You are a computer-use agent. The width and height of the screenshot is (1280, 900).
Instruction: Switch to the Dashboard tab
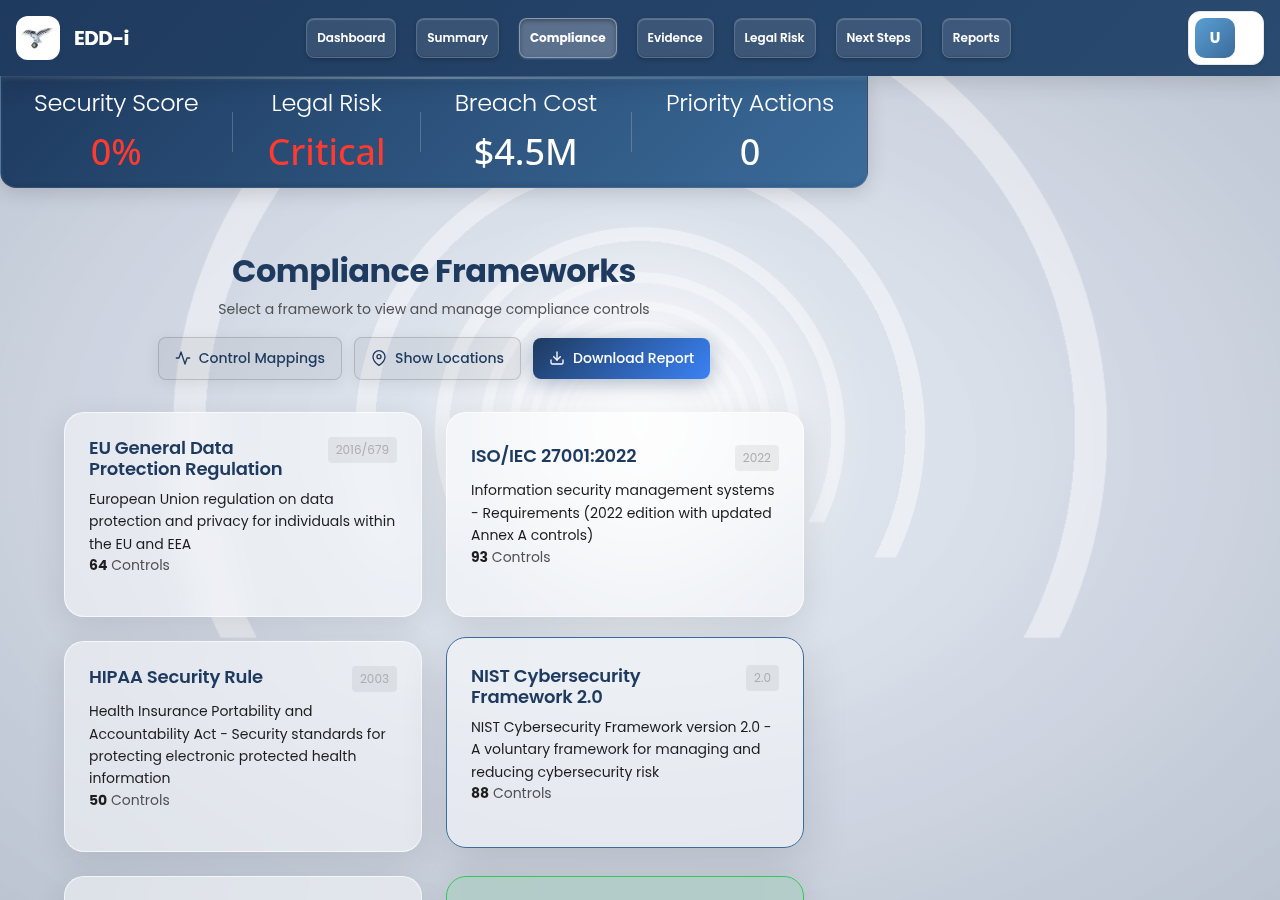pyautogui.click(x=350, y=38)
